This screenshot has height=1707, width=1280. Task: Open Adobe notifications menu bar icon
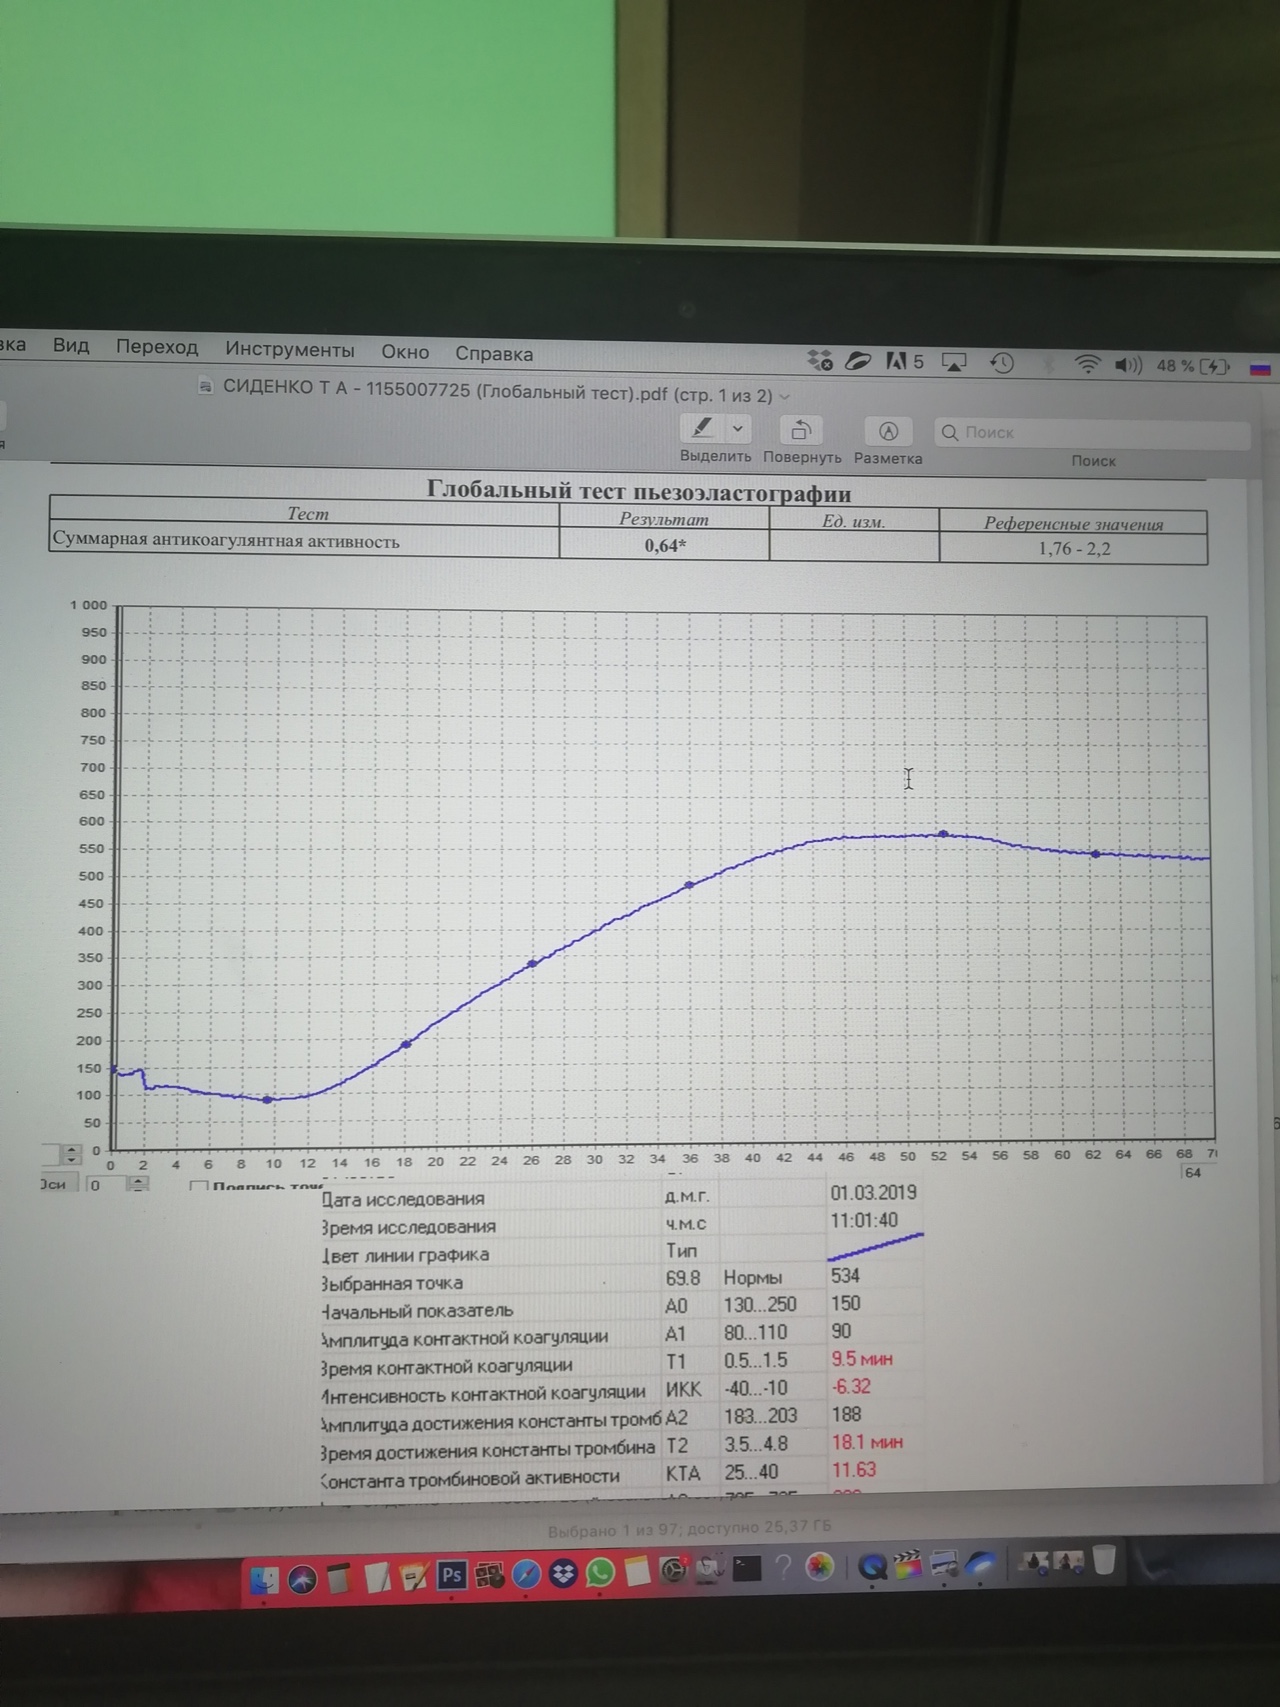point(904,362)
